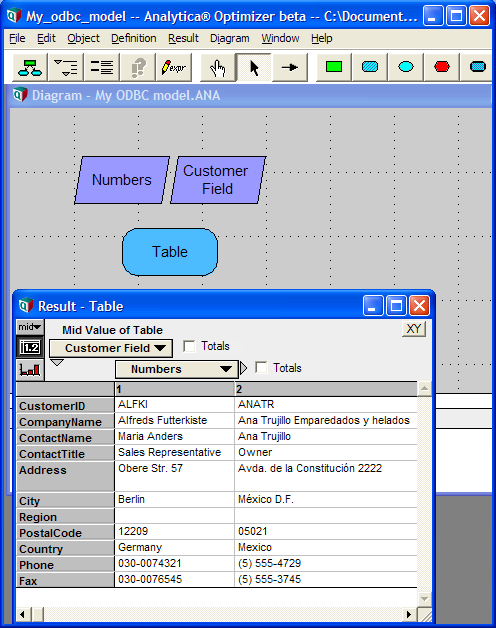Create a green rectangle decision node
Screen dimensions: 496x628
(334, 67)
